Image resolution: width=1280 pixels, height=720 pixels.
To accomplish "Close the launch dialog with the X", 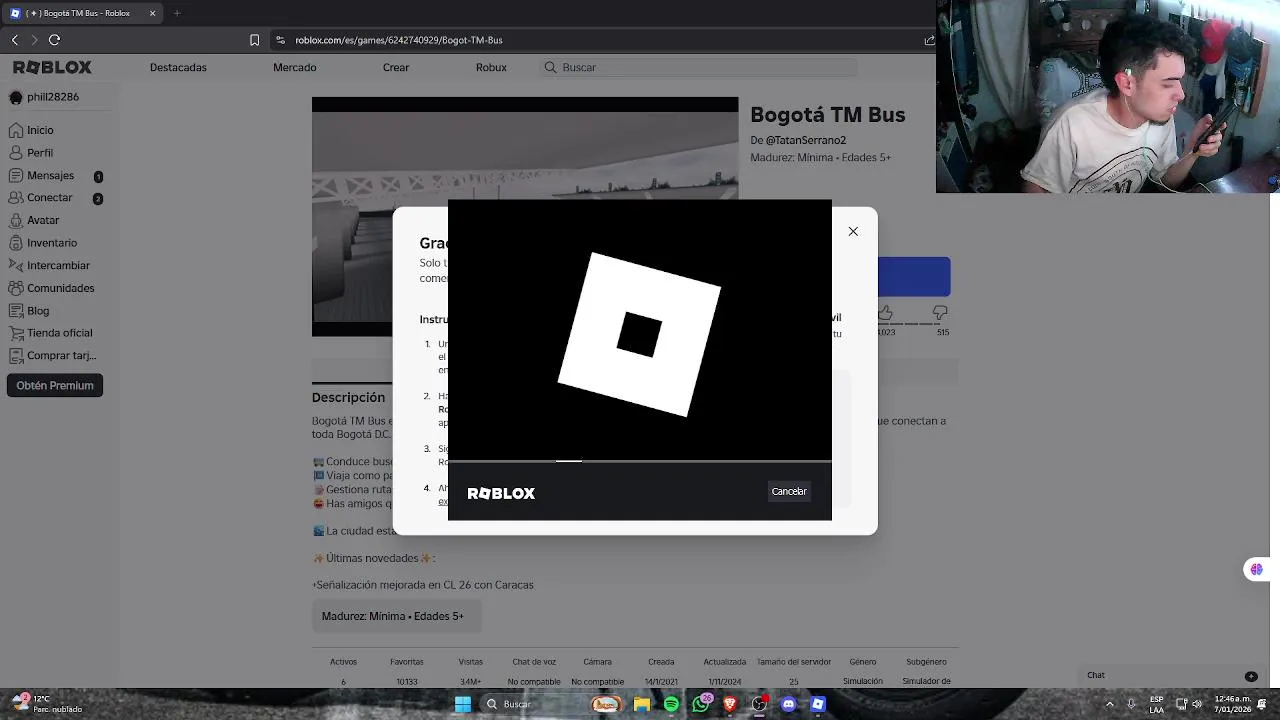I will (x=853, y=231).
